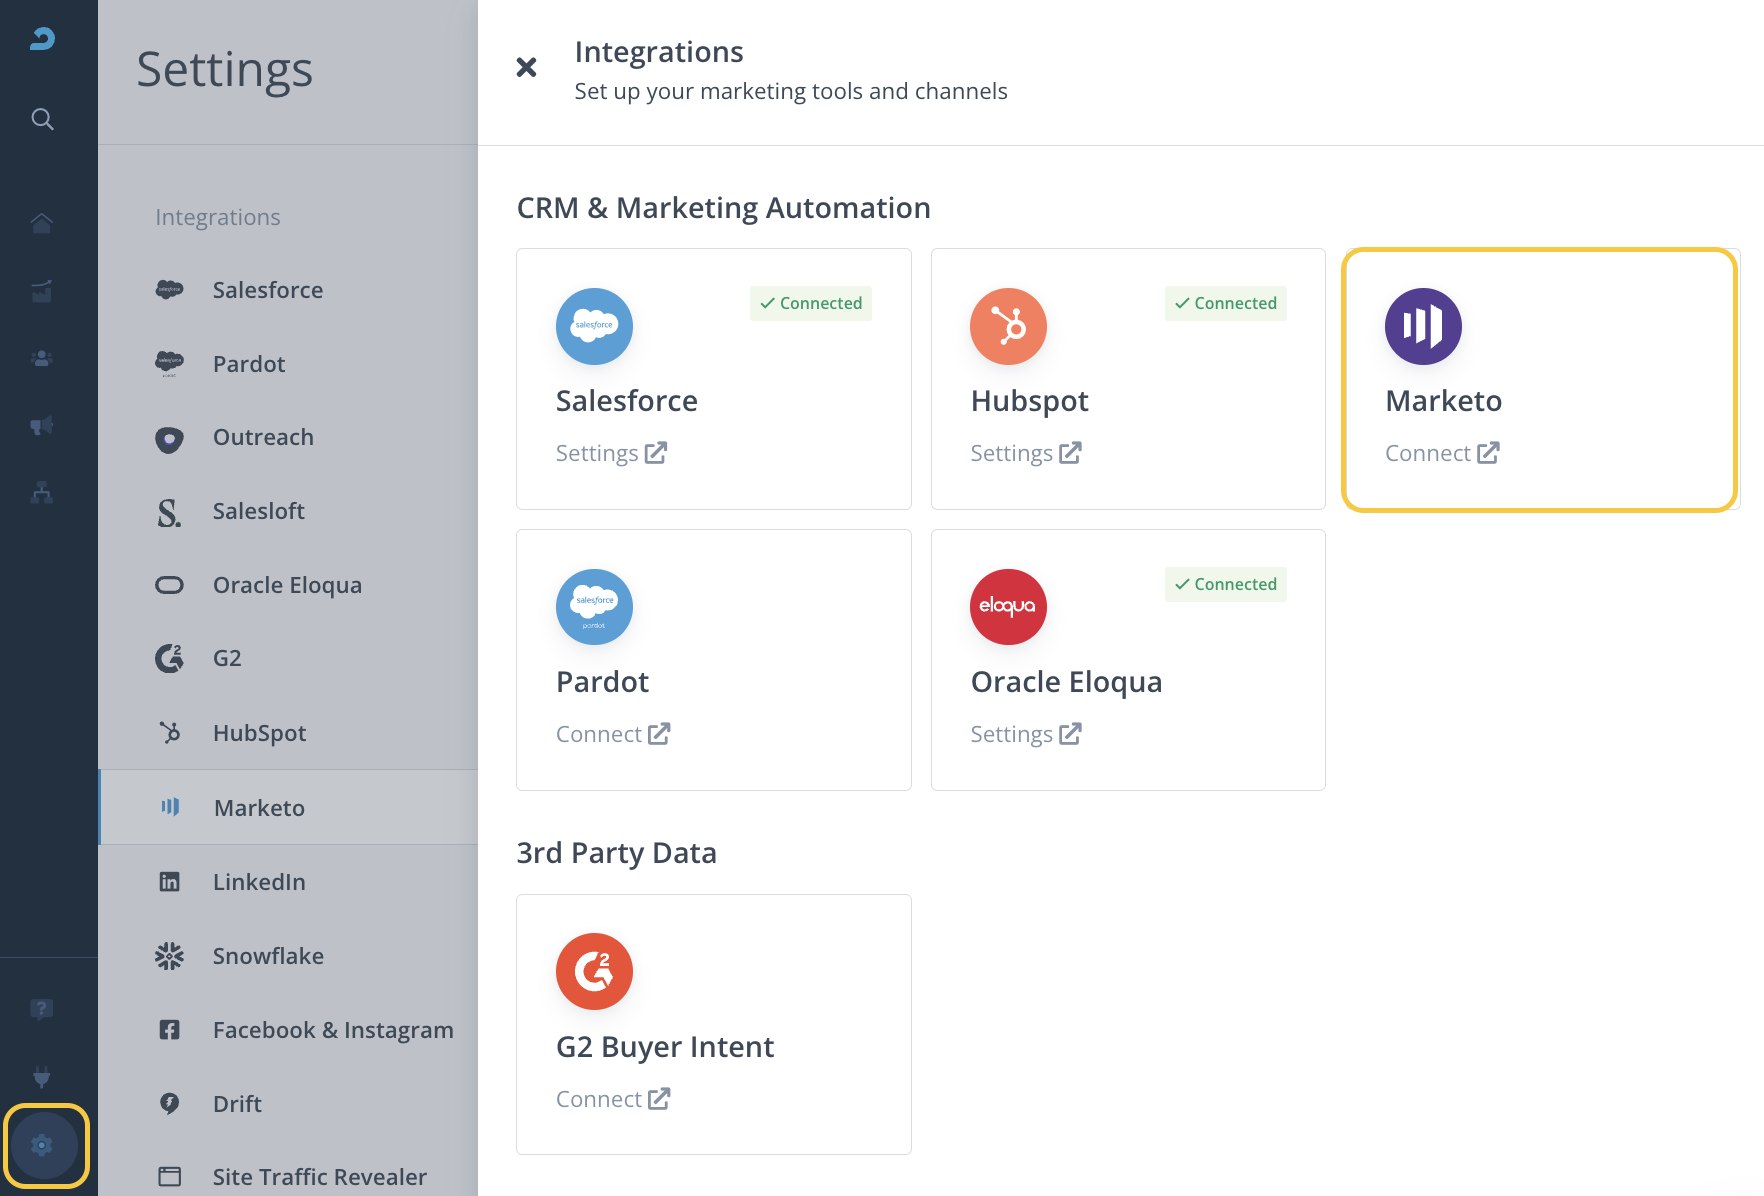Screen dimensions: 1764x1196
Task: Select Snowflake in settings menu
Action: 268,956
